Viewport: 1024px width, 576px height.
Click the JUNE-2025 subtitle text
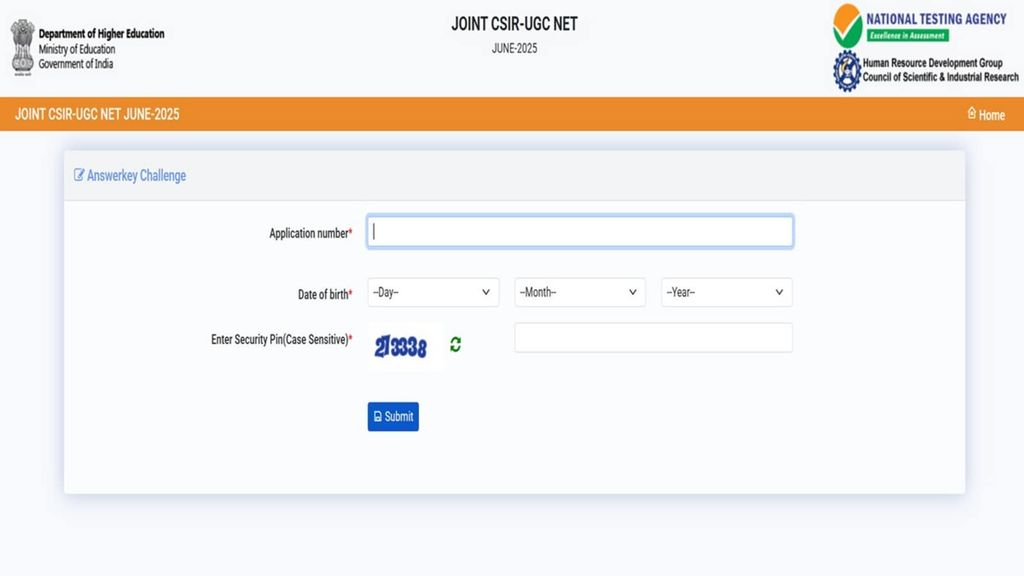[515, 48]
